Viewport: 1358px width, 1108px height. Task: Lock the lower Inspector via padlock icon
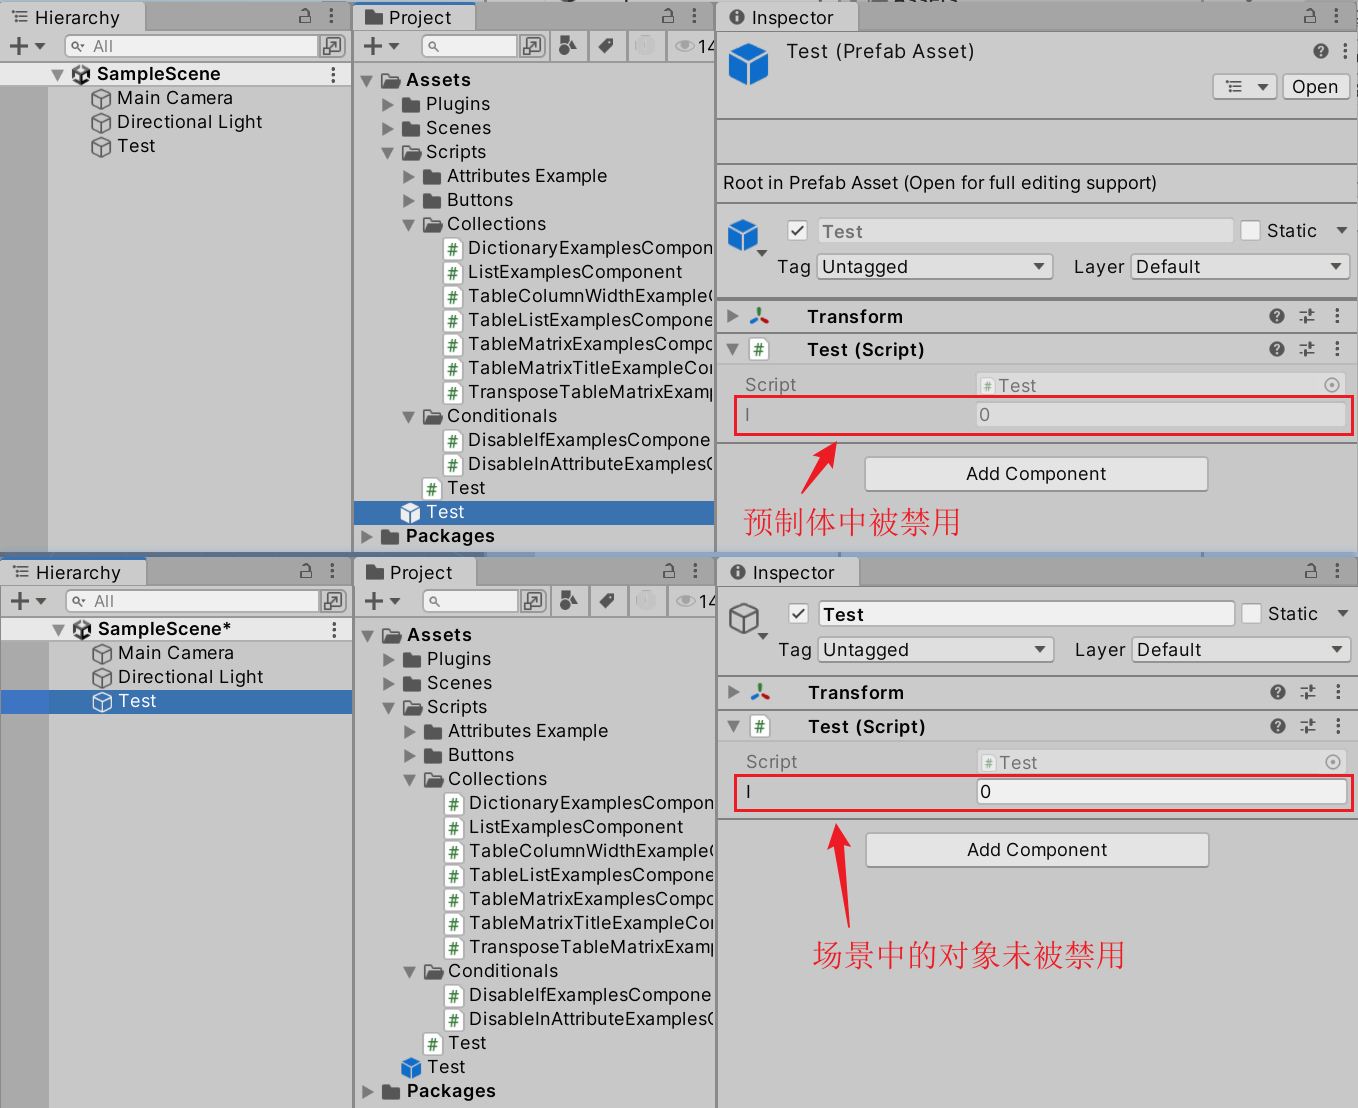(x=1311, y=571)
